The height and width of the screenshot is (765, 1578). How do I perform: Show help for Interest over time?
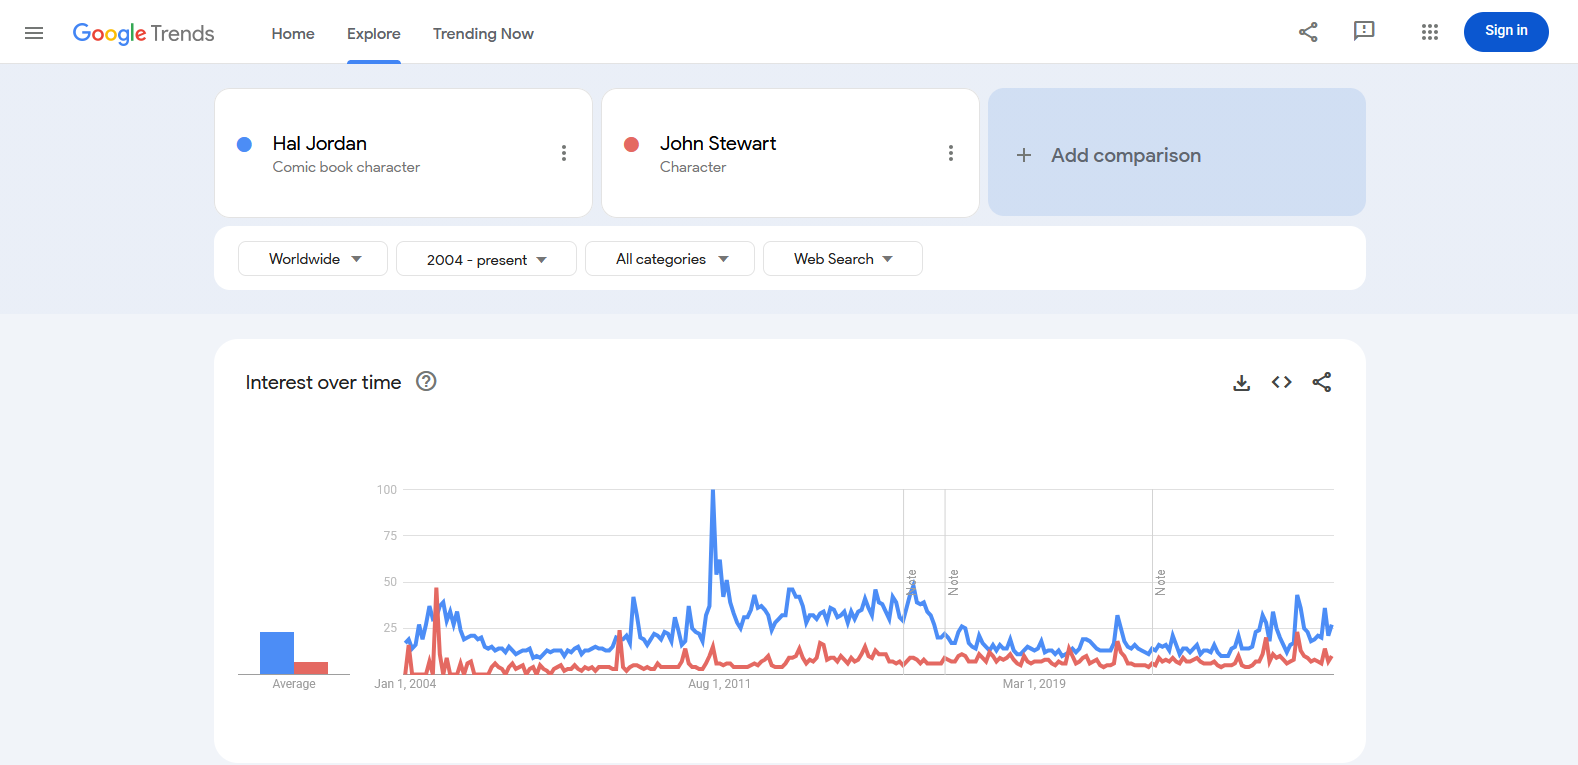coord(426,381)
